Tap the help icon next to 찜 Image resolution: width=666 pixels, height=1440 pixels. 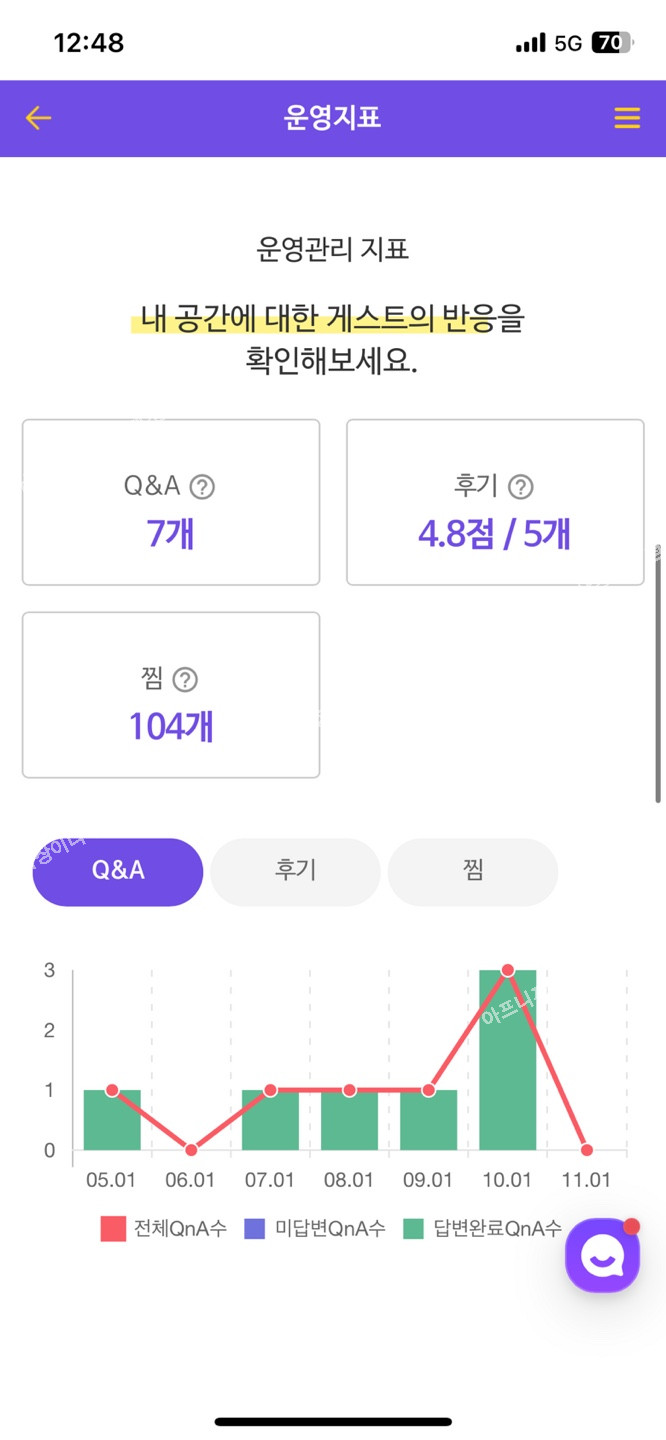coord(185,680)
